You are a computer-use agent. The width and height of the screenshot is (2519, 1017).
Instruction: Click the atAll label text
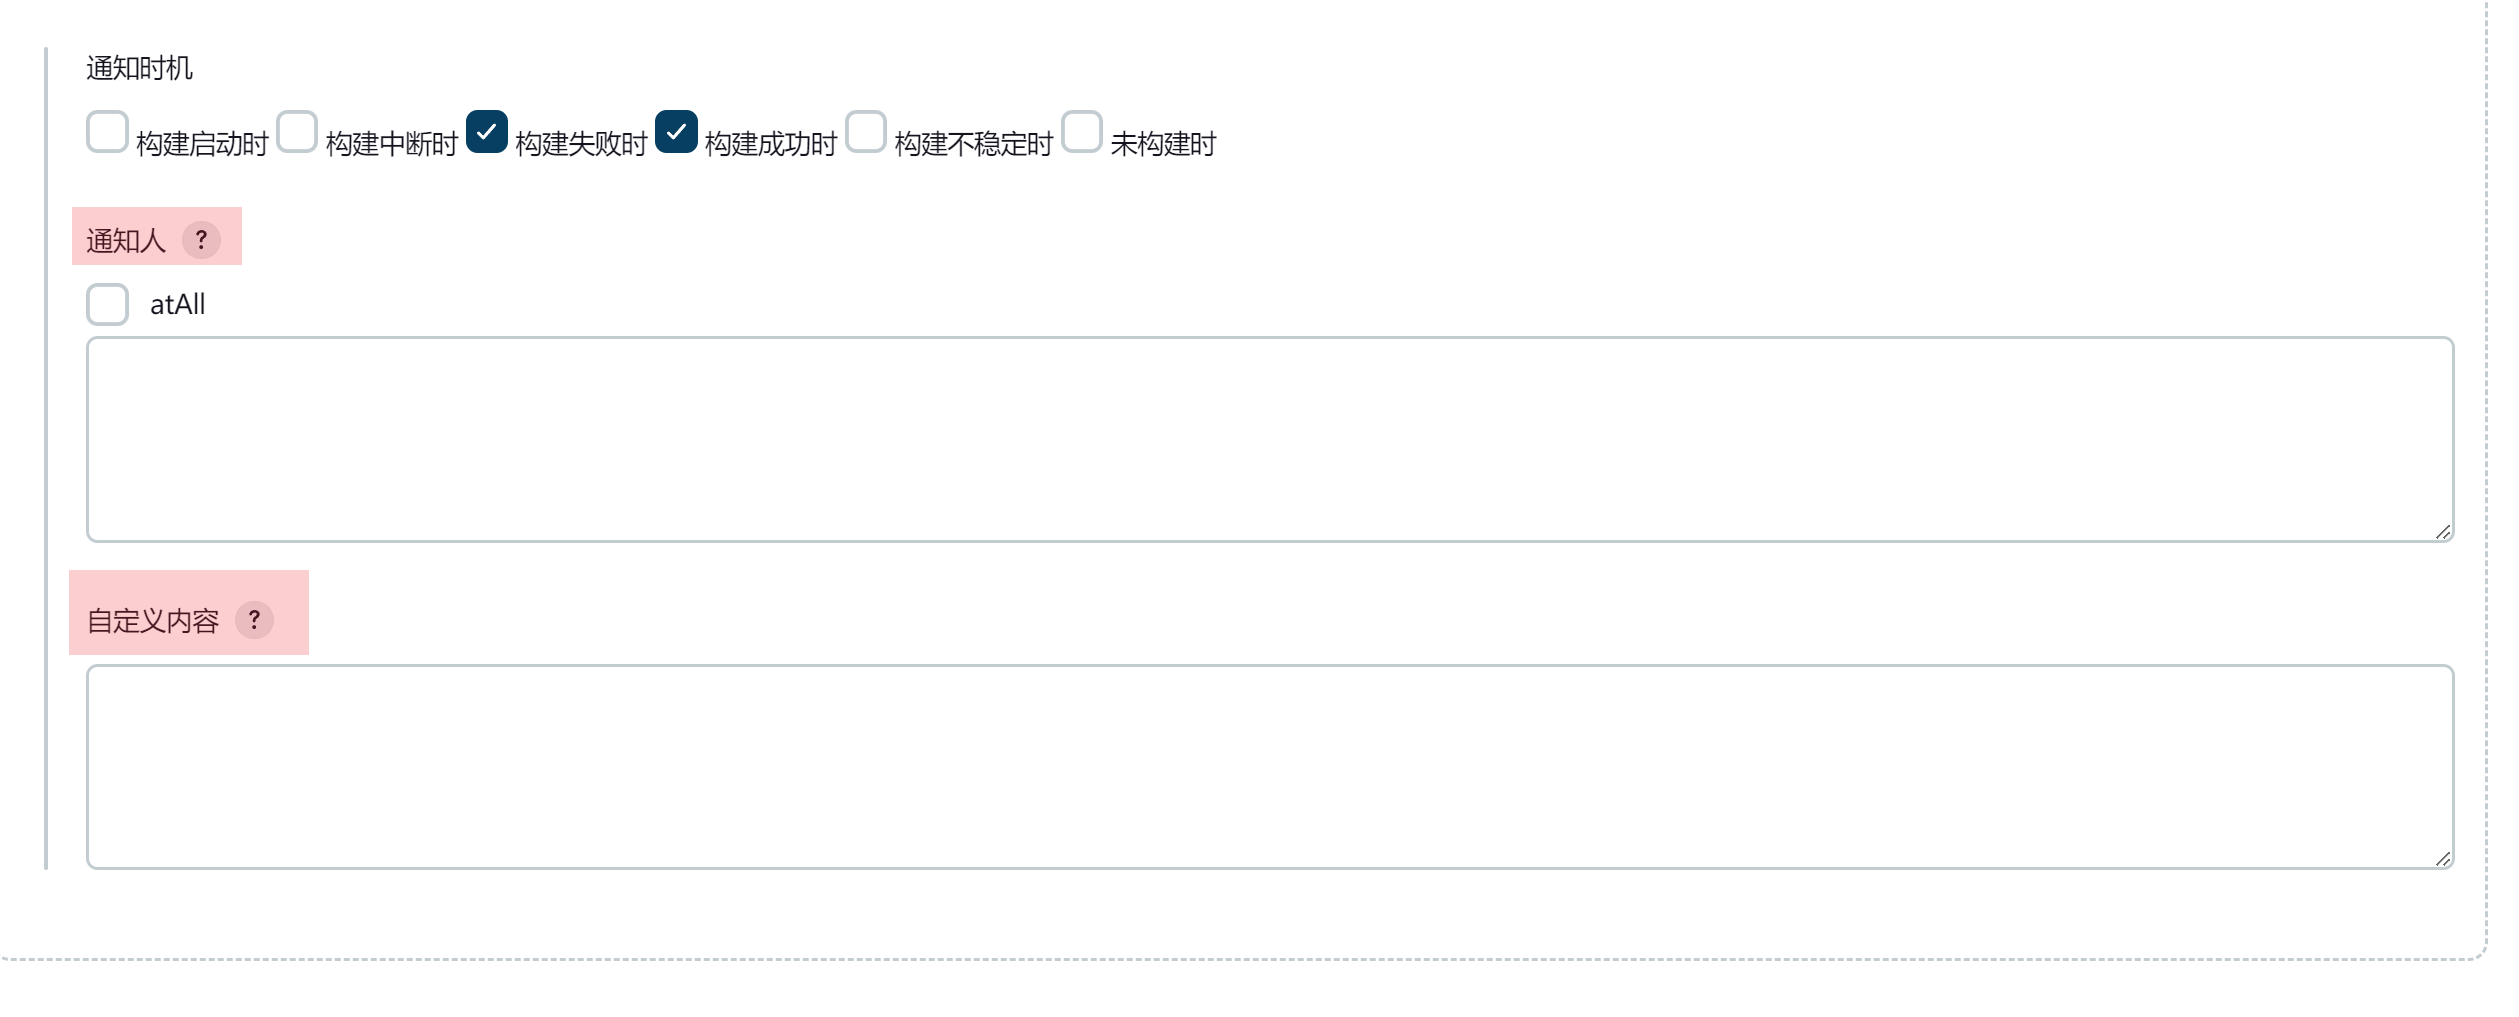coord(178,304)
